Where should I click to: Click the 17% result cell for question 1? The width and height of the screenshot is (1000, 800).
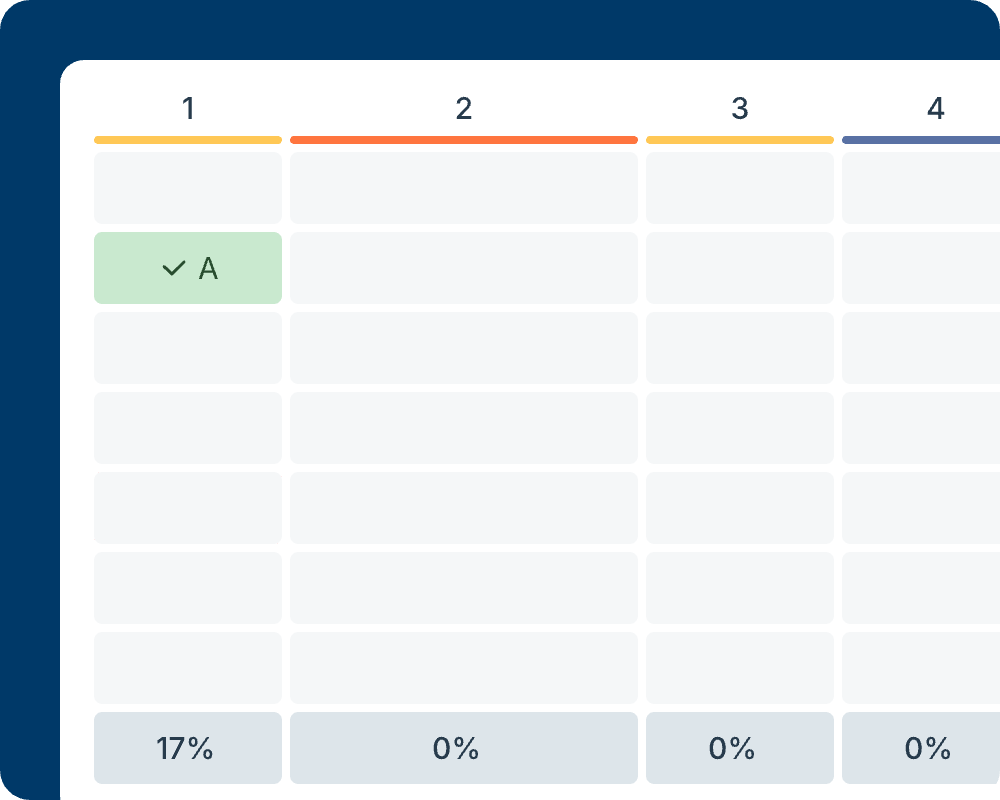tap(188, 747)
